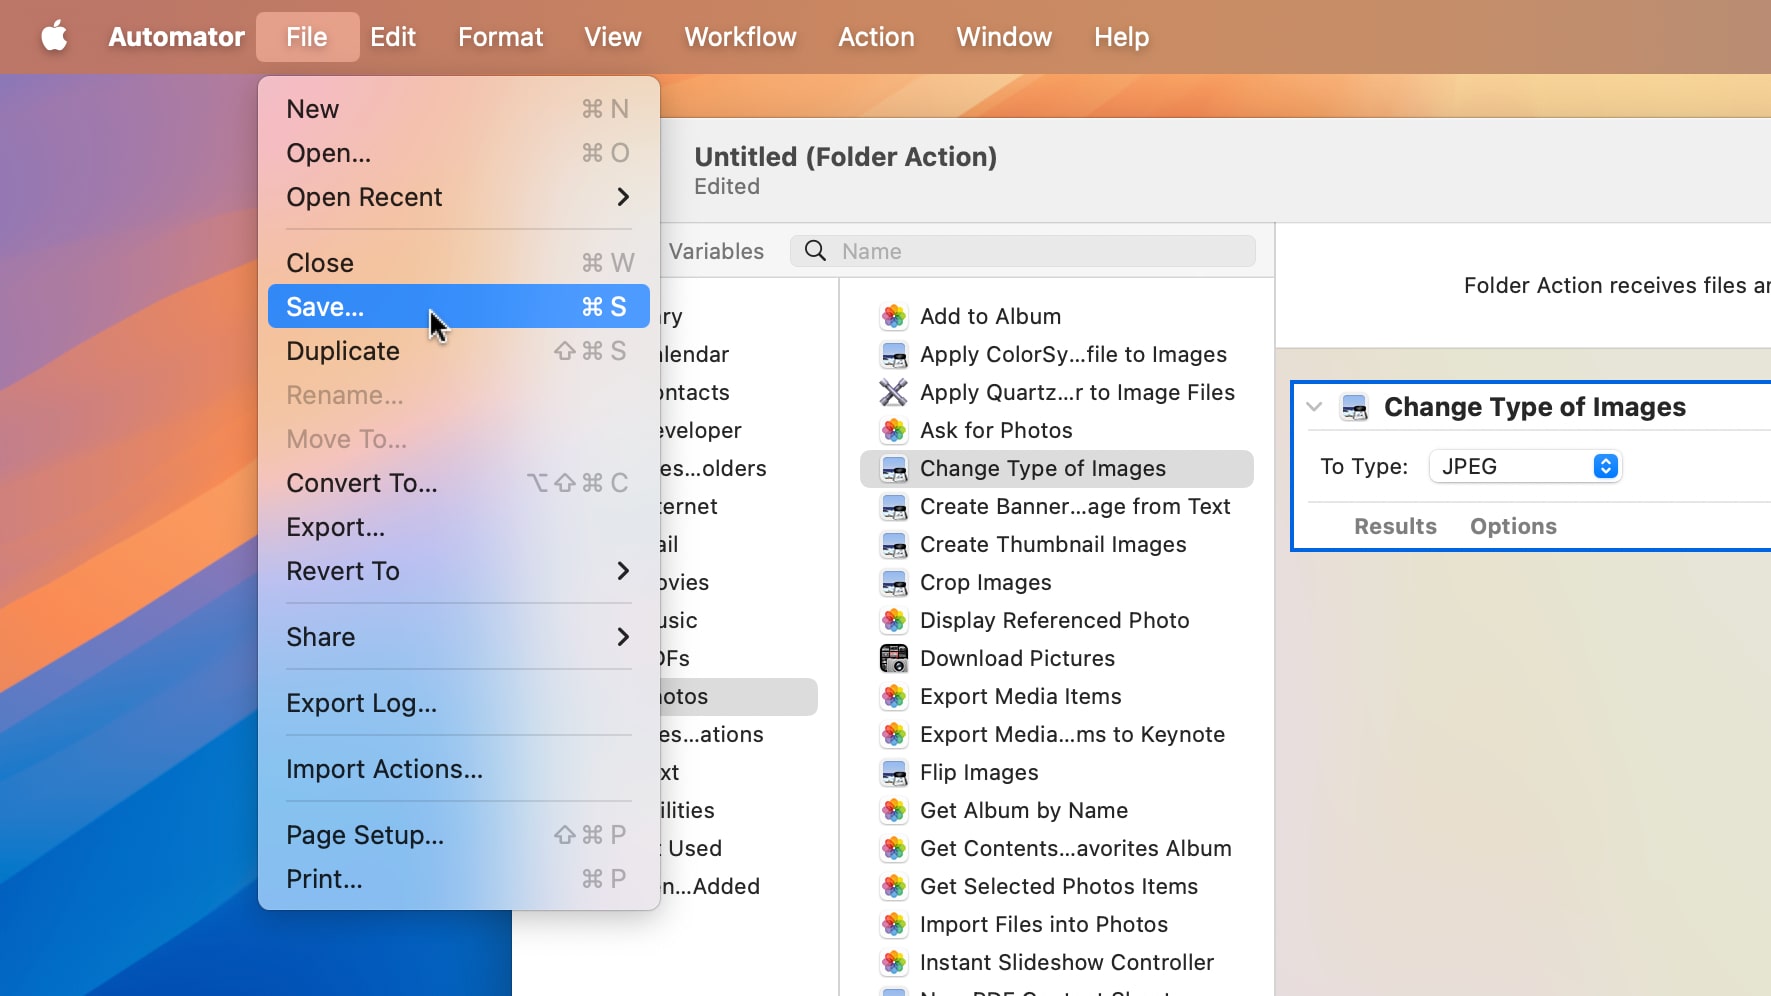Open the Help menu
1771x996 pixels.
1121,37
